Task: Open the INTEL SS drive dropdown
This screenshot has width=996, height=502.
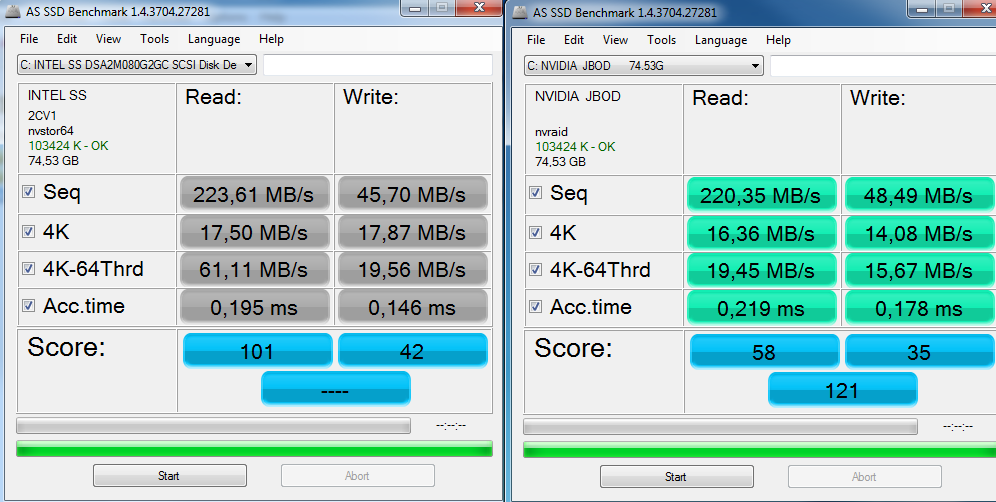Action: coord(137,65)
